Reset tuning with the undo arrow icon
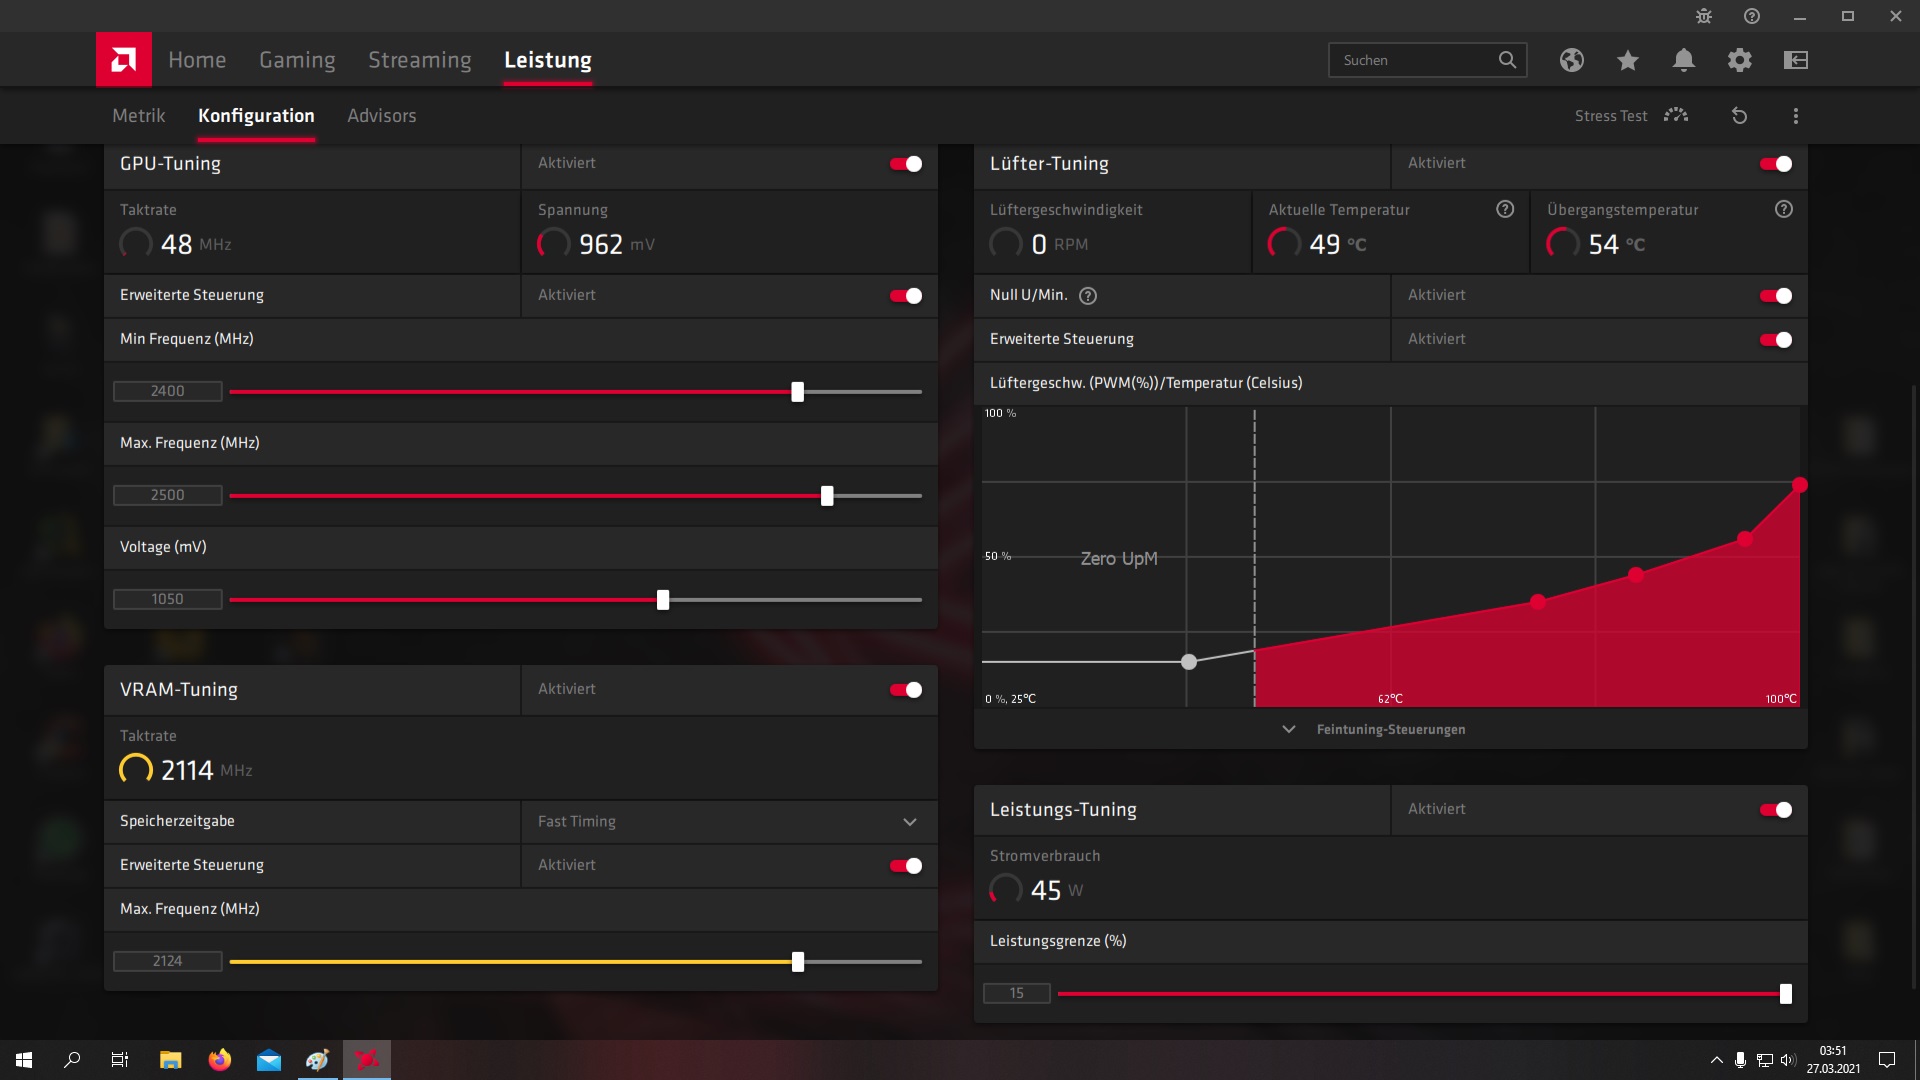 [x=1739, y=116]
